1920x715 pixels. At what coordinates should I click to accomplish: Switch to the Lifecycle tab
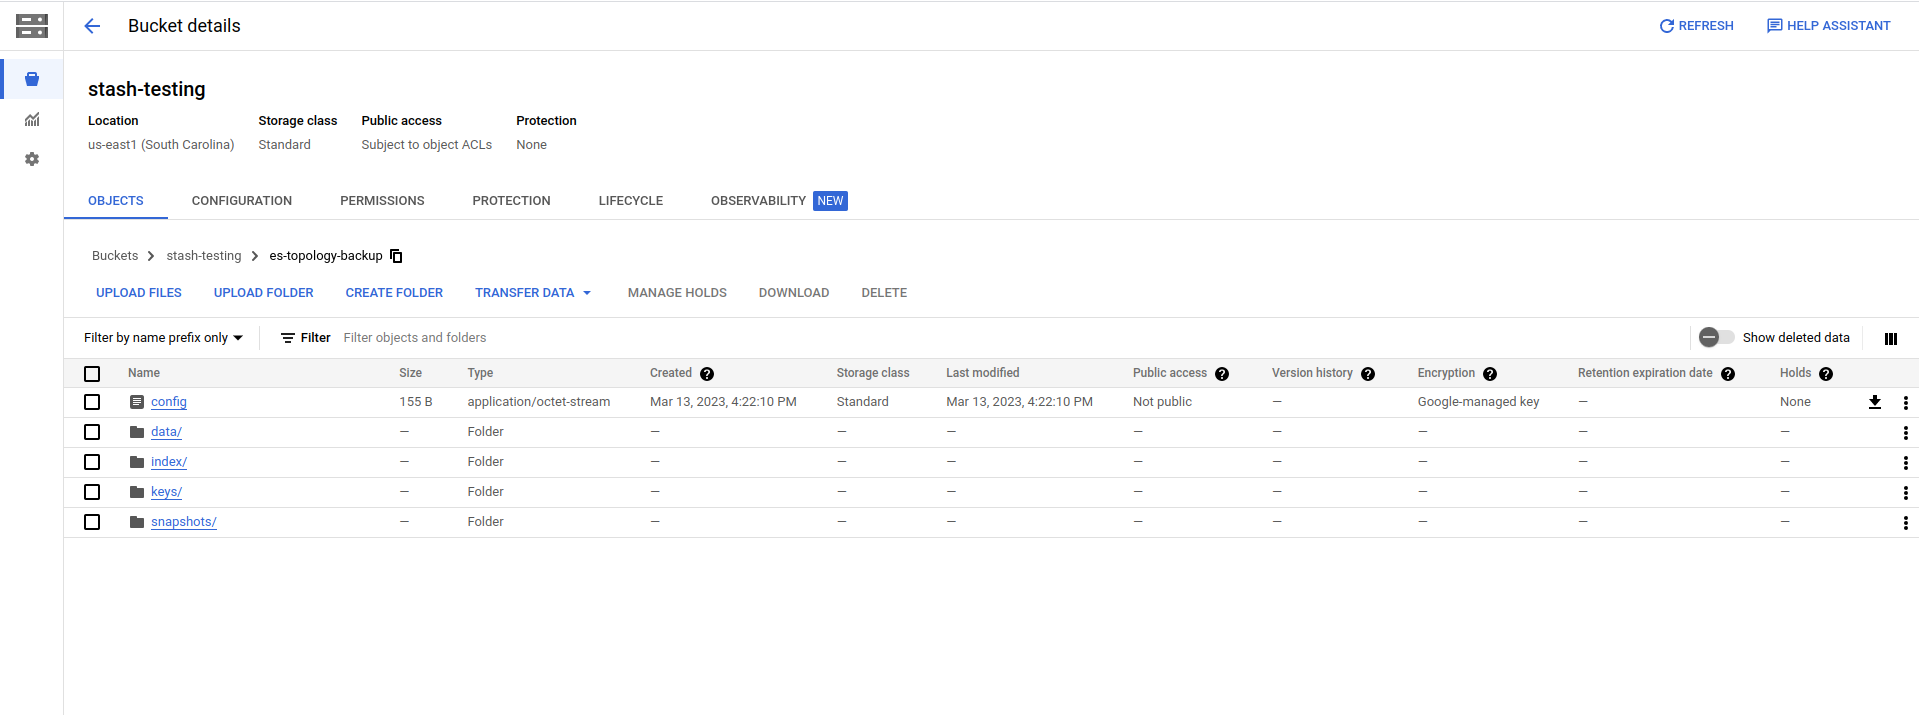click(x=630, y=201)
